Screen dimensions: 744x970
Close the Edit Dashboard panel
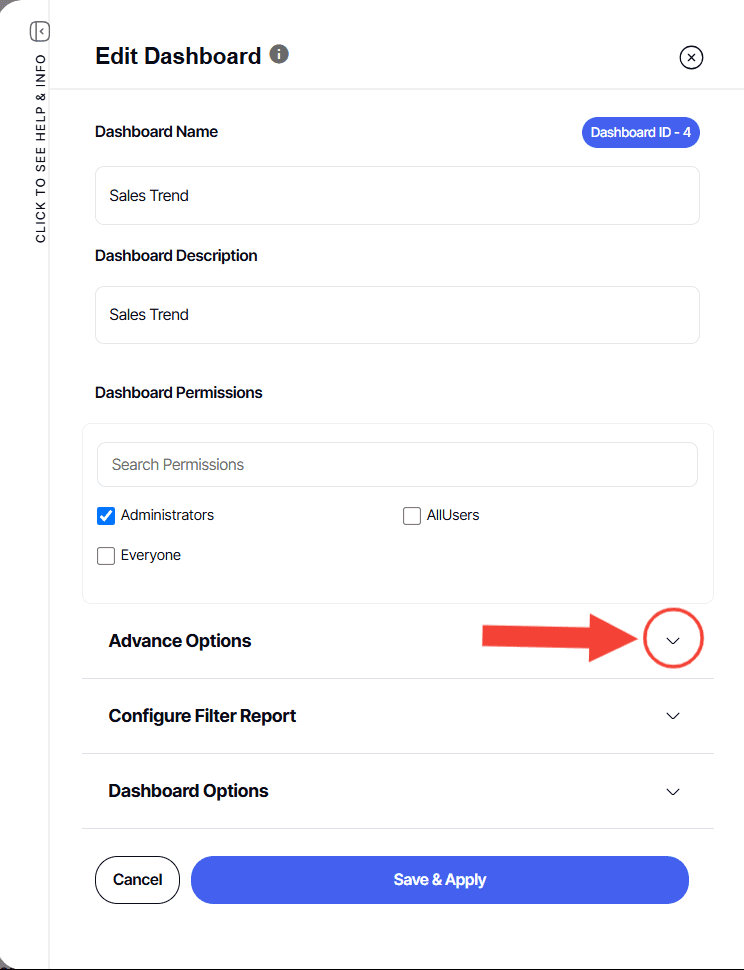(691, 57)
